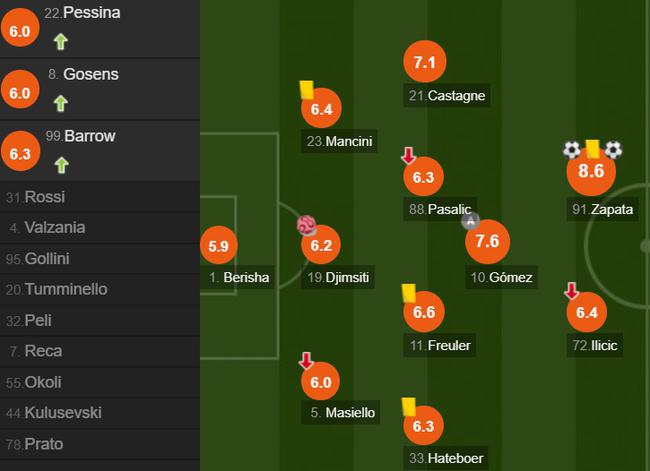This screenshot has width=650, height=471.
Task: Click the yellow card above Mancini
Action: (x=307, y=90)
